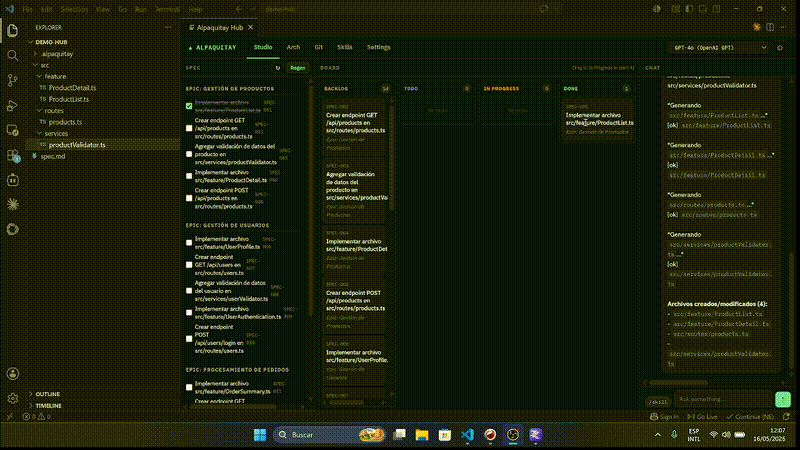Open the Search view in activity bar
Viewport: 800px width, 450px height.
click(13, 55)
